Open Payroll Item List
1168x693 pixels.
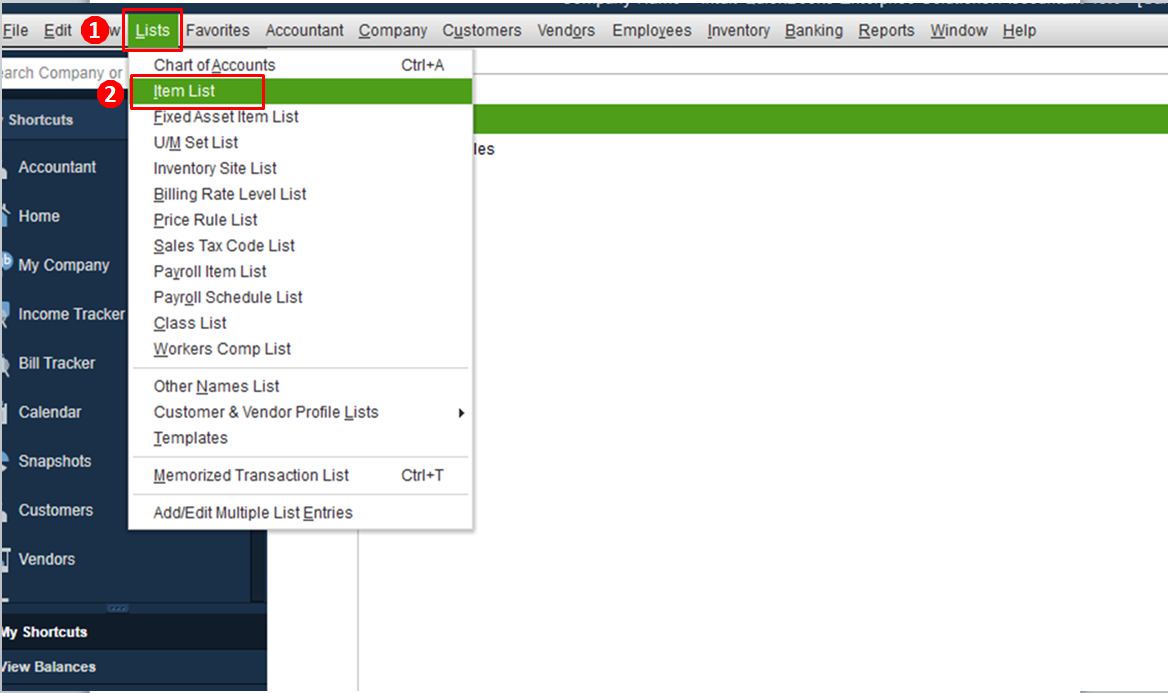click(x=300, y=272)
